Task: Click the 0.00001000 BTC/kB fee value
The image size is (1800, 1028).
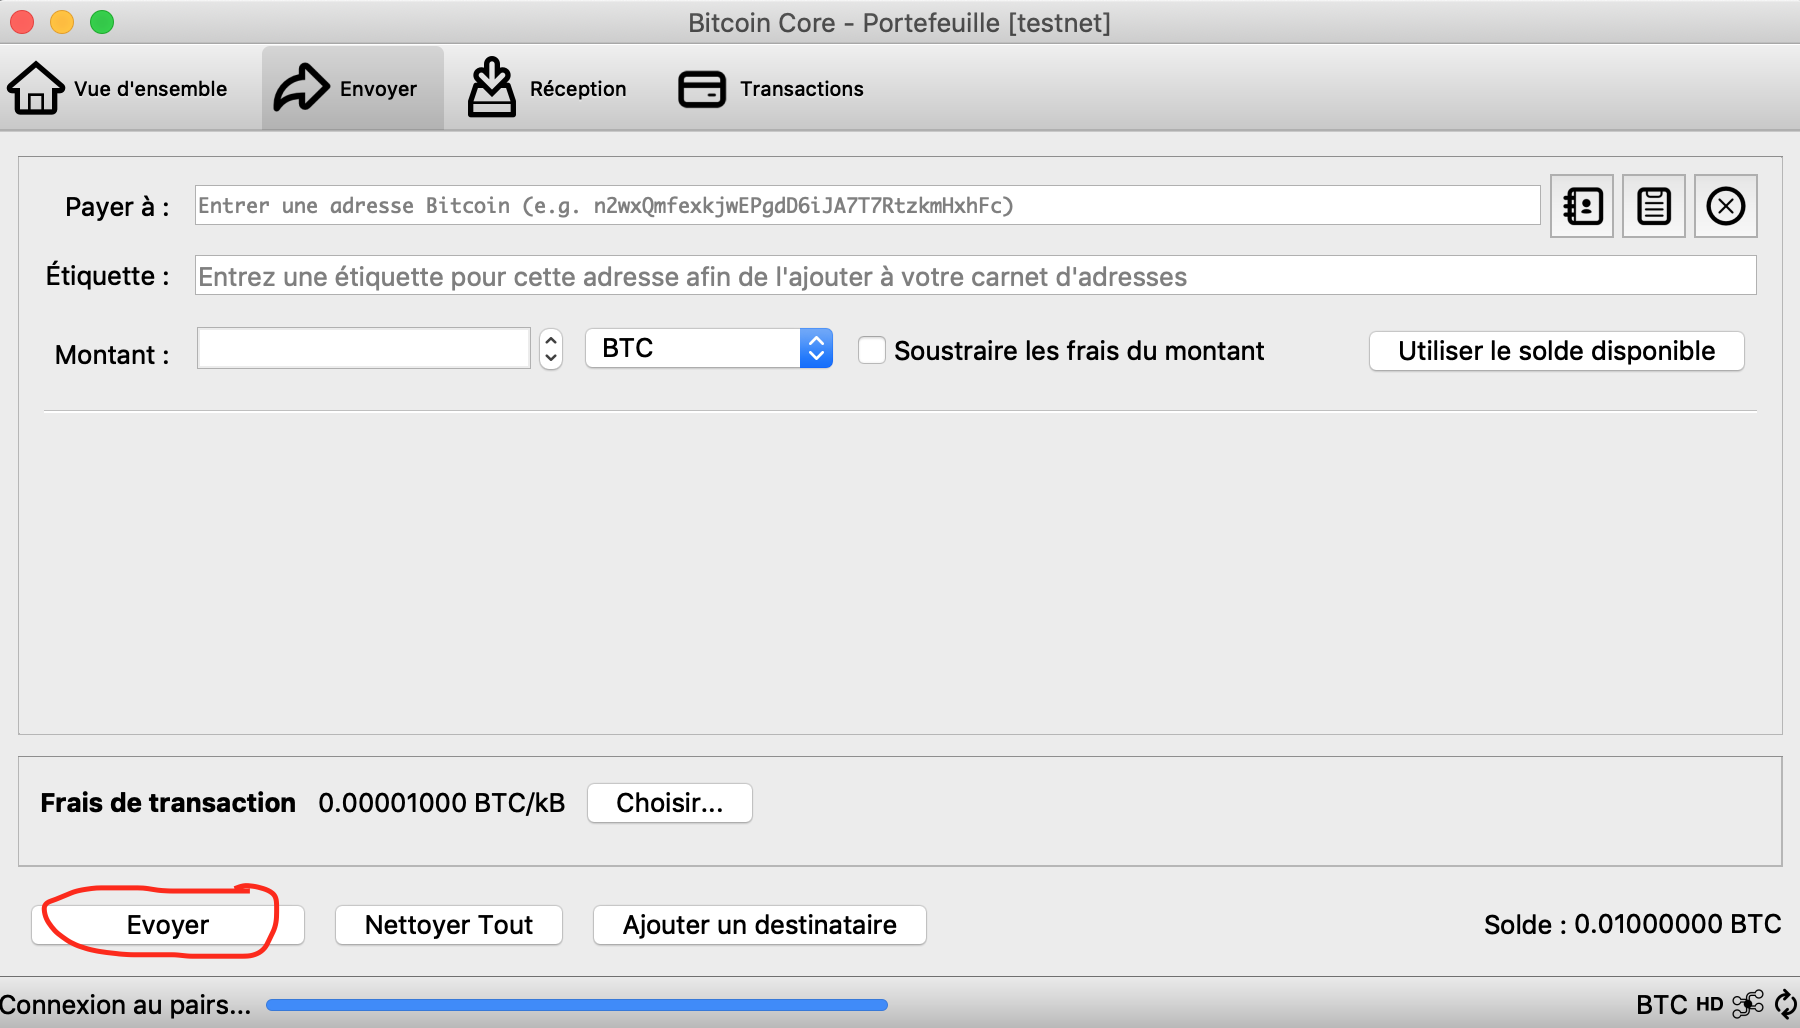Action: [442, 803]
